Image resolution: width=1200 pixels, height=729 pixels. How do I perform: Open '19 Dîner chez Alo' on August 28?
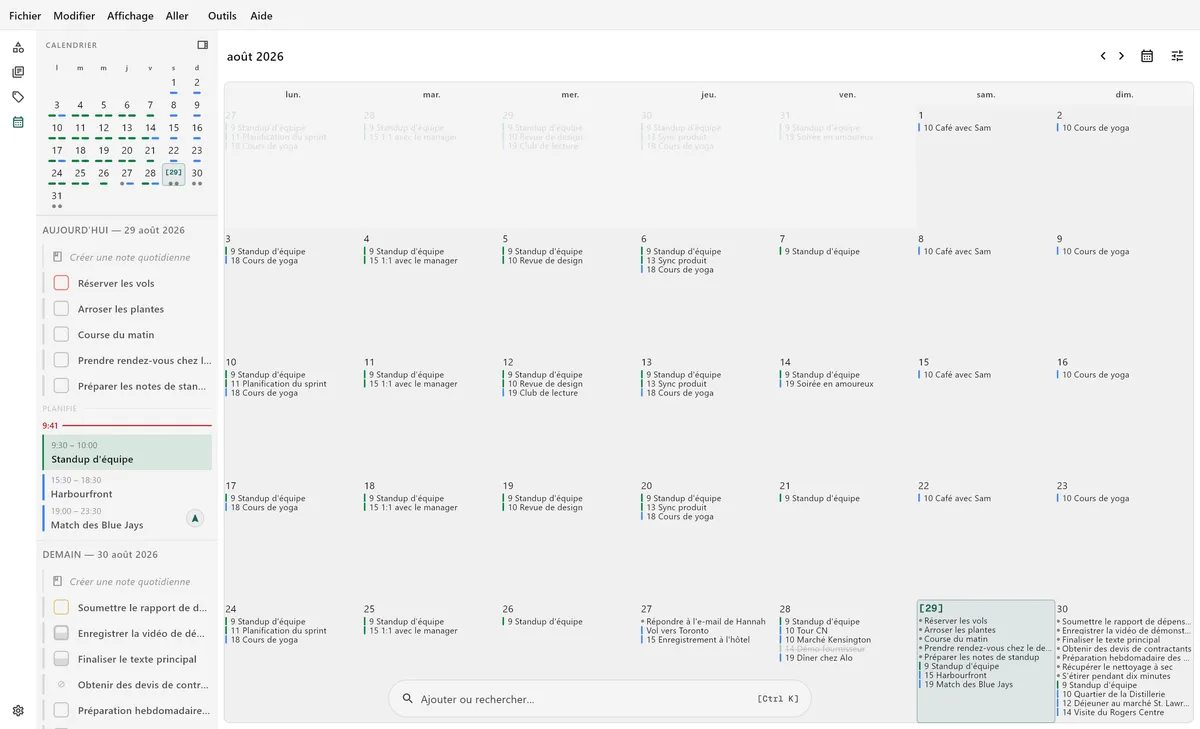tap(818, 658)
